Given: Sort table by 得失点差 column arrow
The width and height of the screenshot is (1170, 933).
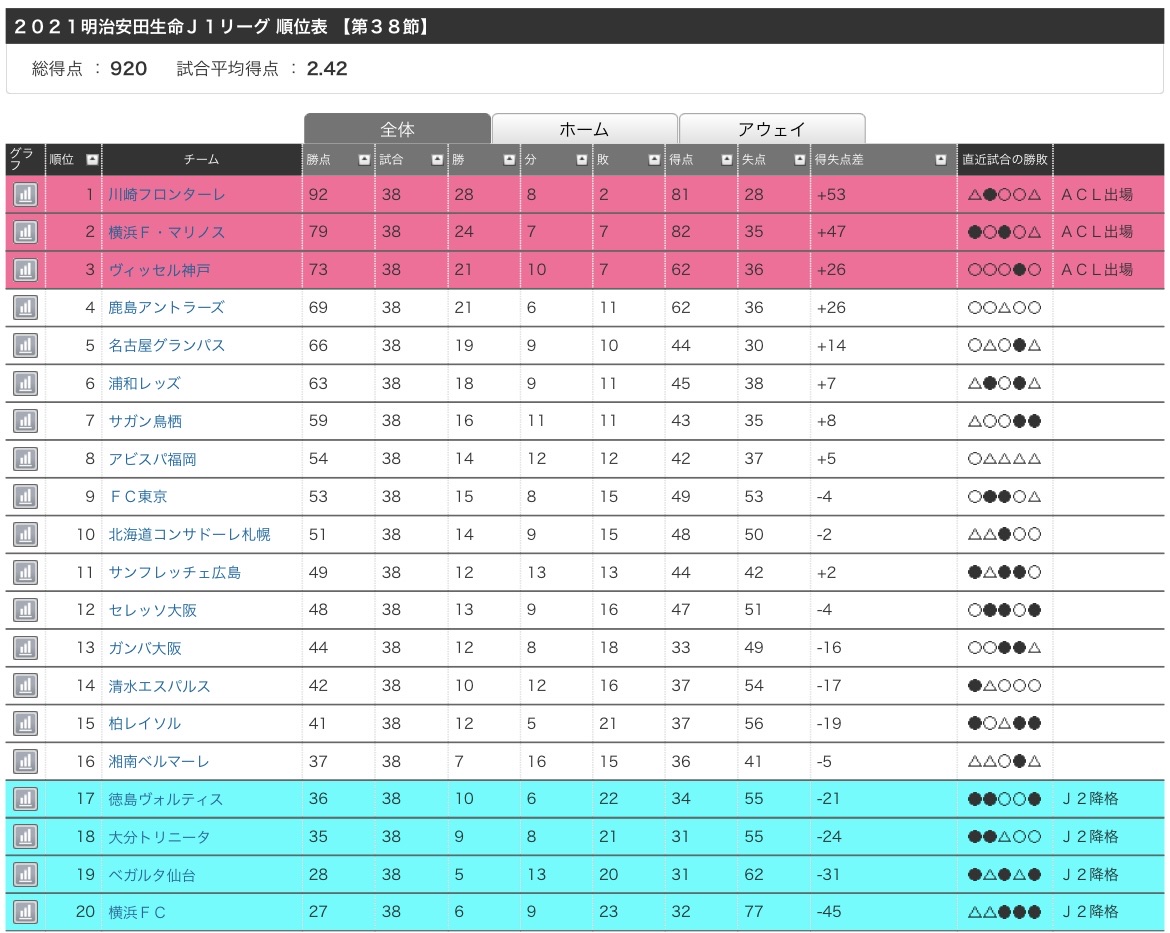Looking at the screenshot, I should coord(941,160).
